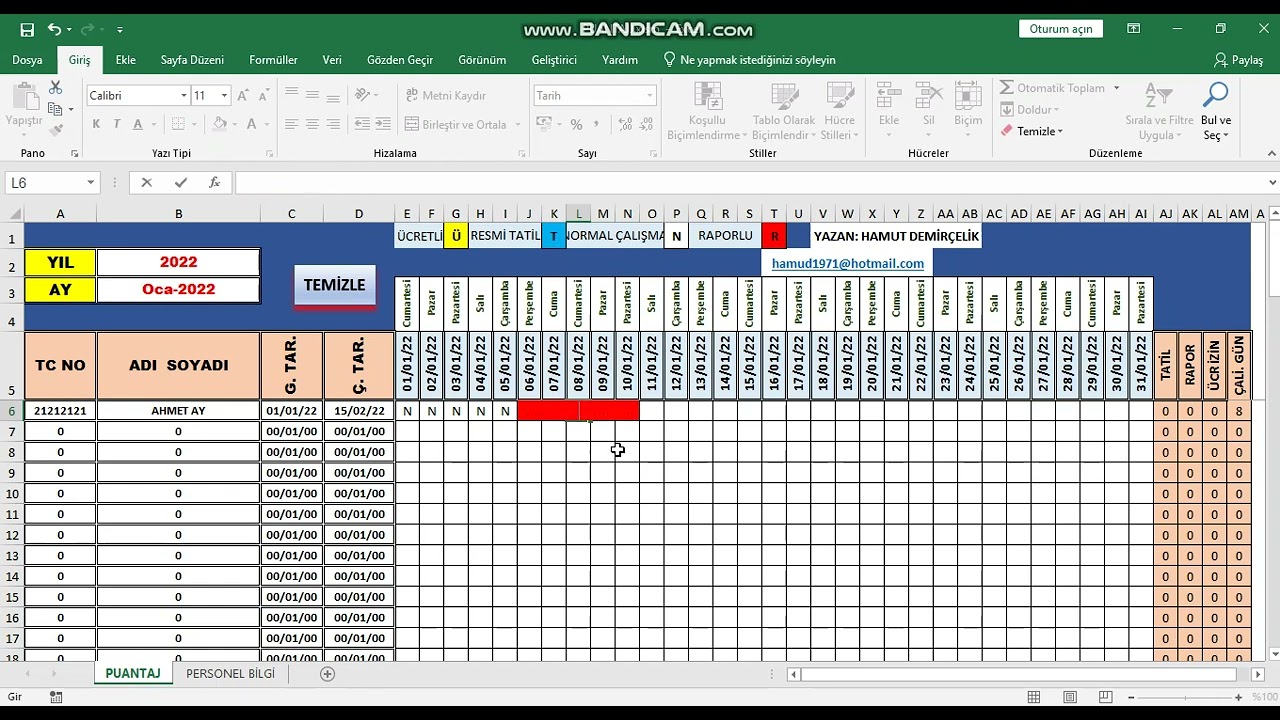
Task: Open the Temizle clear dropdown in ribbon
Action: [1033, 131]
